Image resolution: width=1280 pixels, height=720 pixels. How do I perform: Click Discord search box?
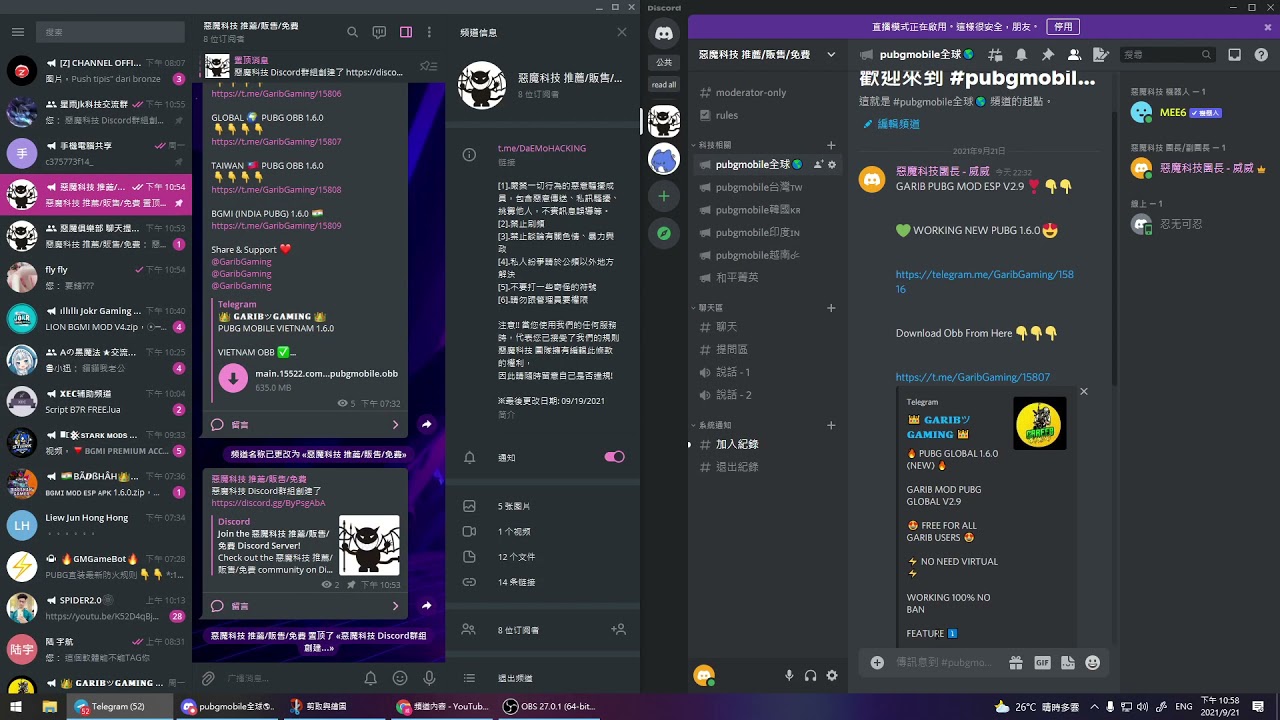(x=1167, y=54)
